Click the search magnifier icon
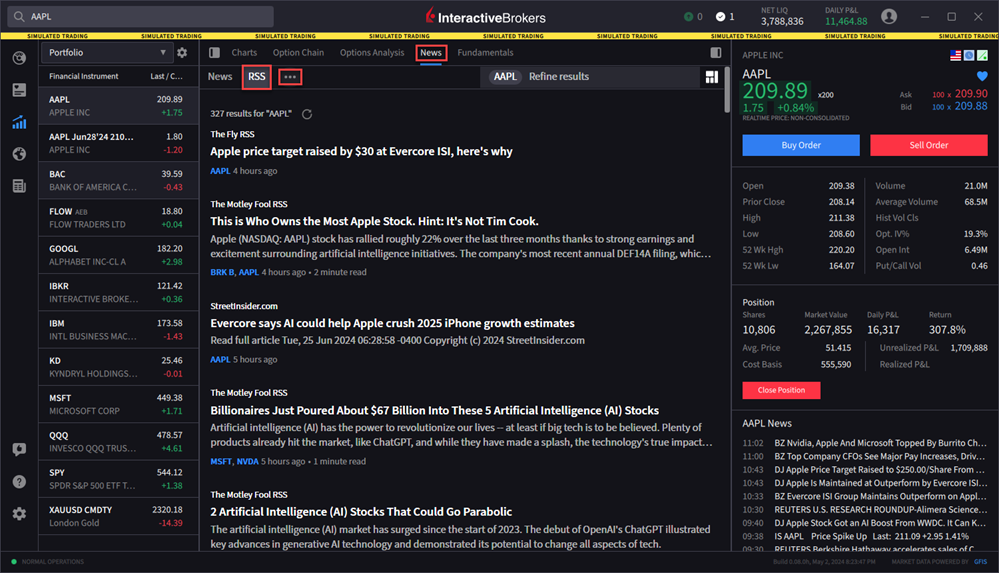This screenshot has width=999, height=573. coord(18,17)
